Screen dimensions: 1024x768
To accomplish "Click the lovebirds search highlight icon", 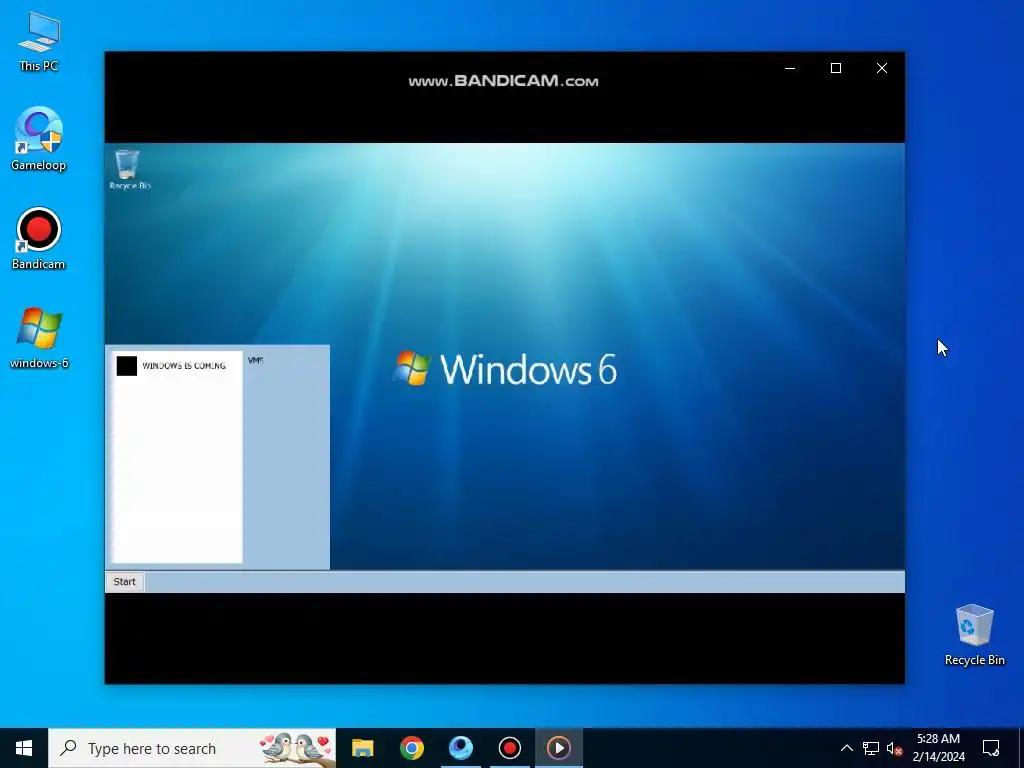I will tap(296, 748).
